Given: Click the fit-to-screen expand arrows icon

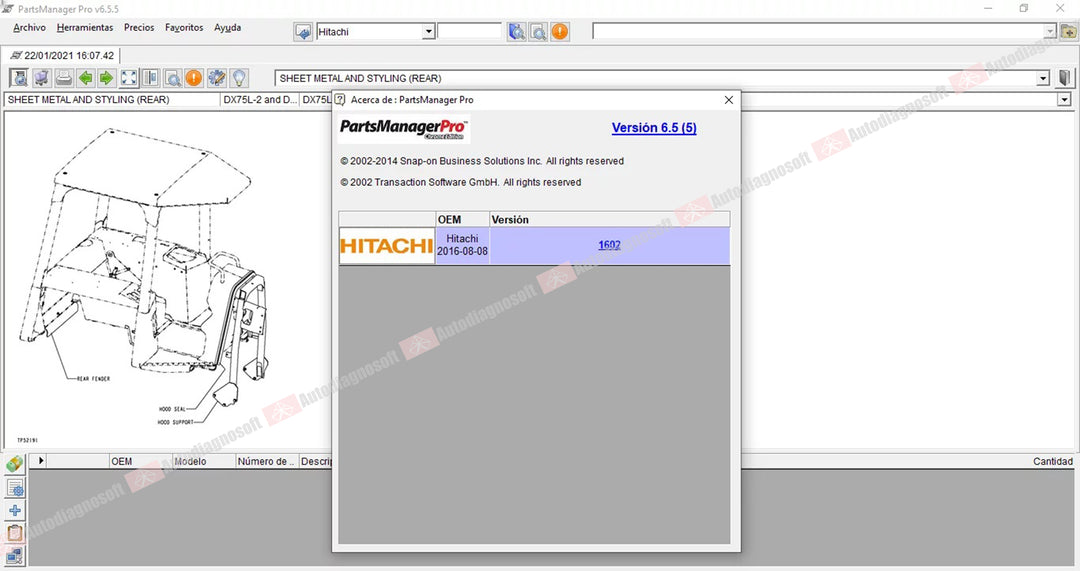Looking at the screenshot, I should point(129,78).
